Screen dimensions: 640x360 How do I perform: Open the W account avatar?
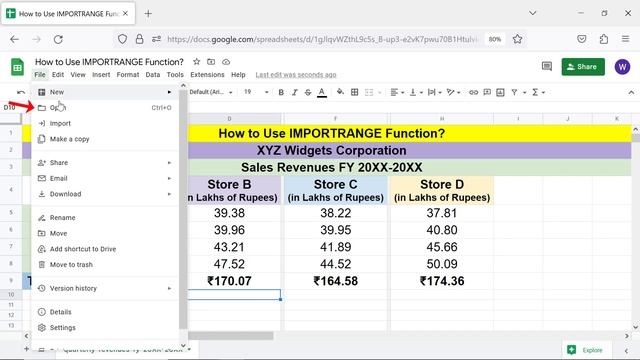pos(622,67)
